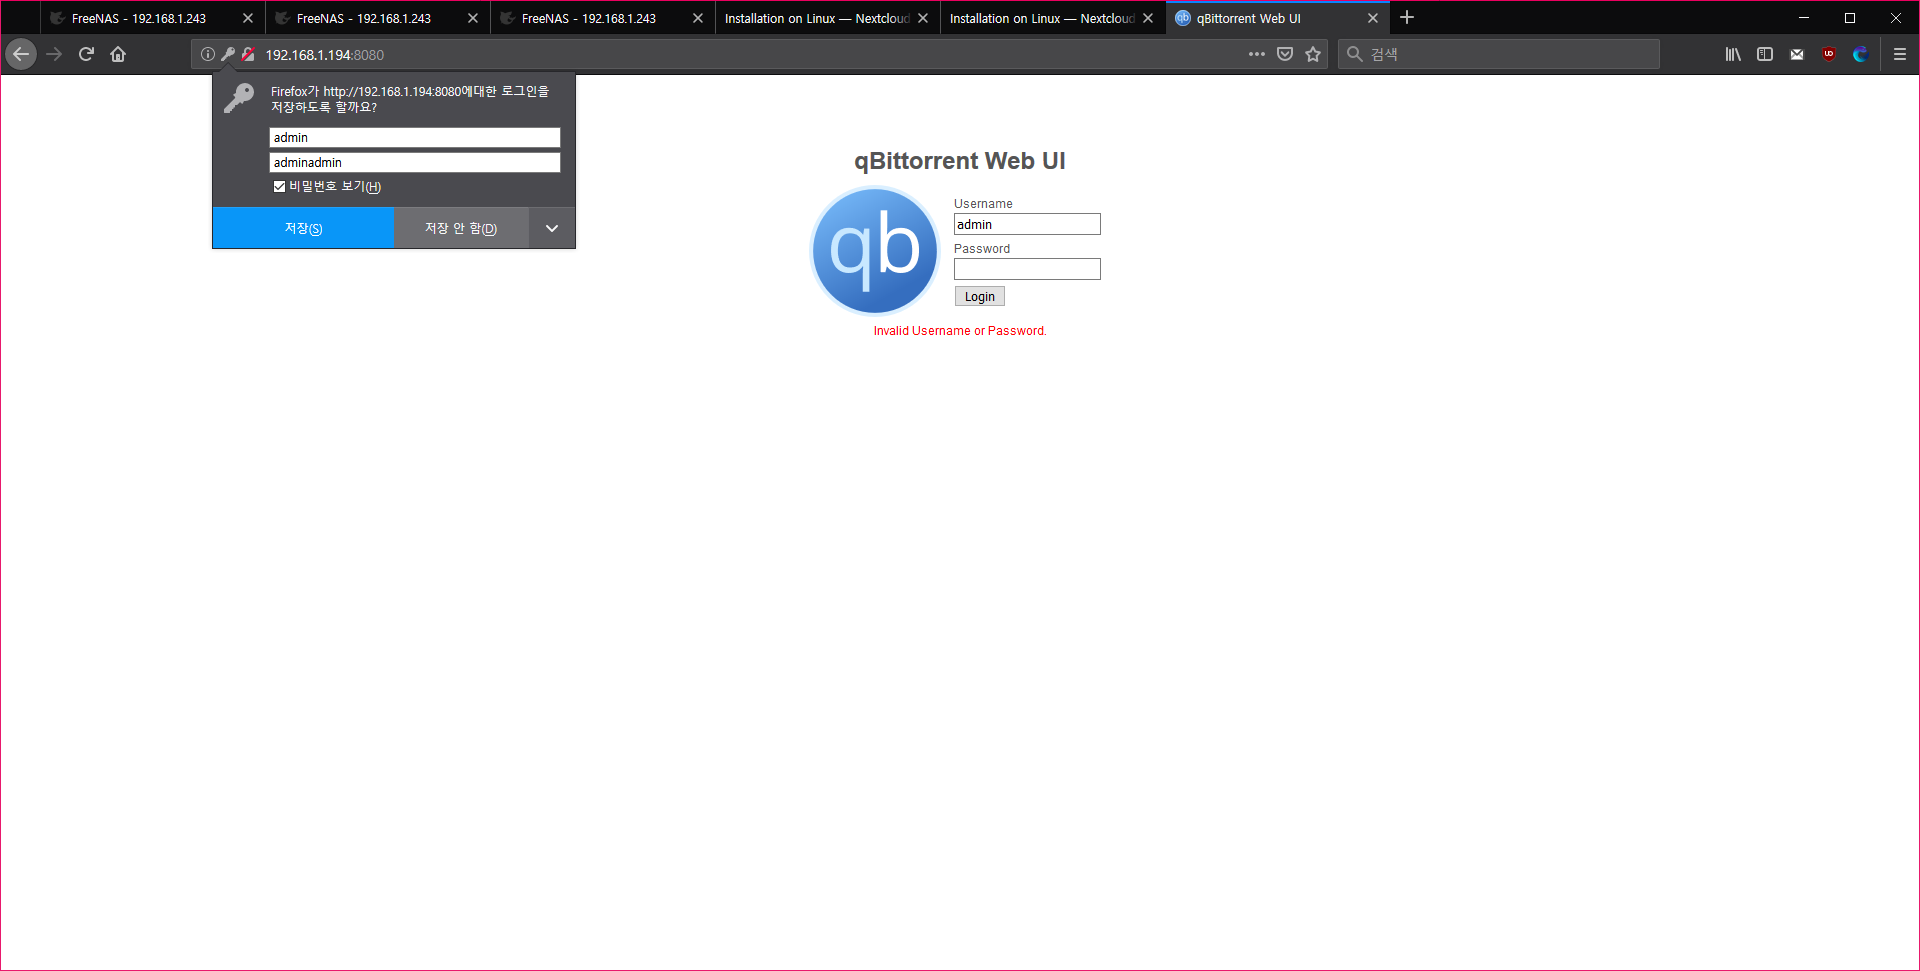
Task: Click the qBittorrent Web UI heading
Action: click(x=960, y=161)
